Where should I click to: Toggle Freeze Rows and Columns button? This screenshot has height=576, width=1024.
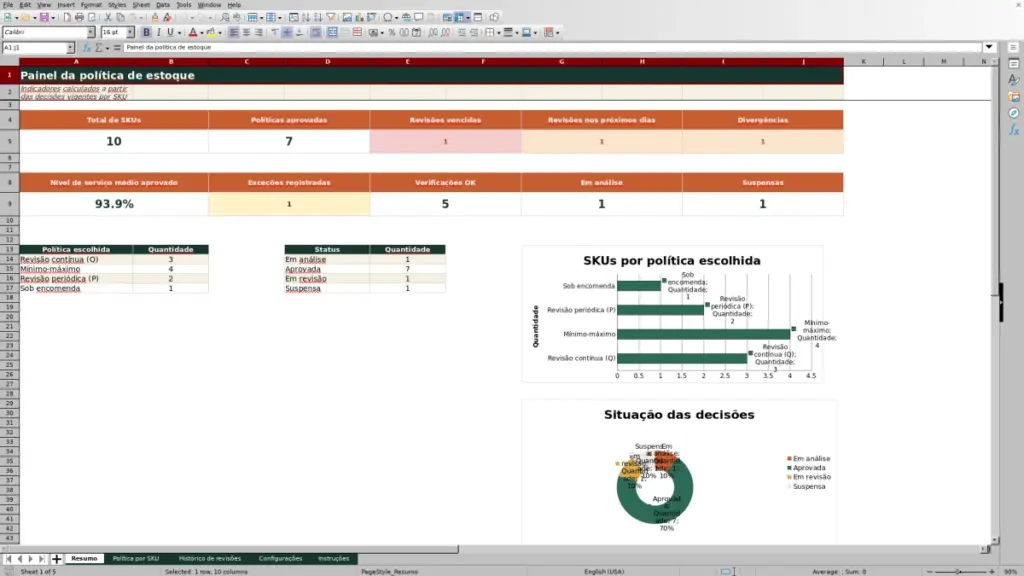pos(460,18)
